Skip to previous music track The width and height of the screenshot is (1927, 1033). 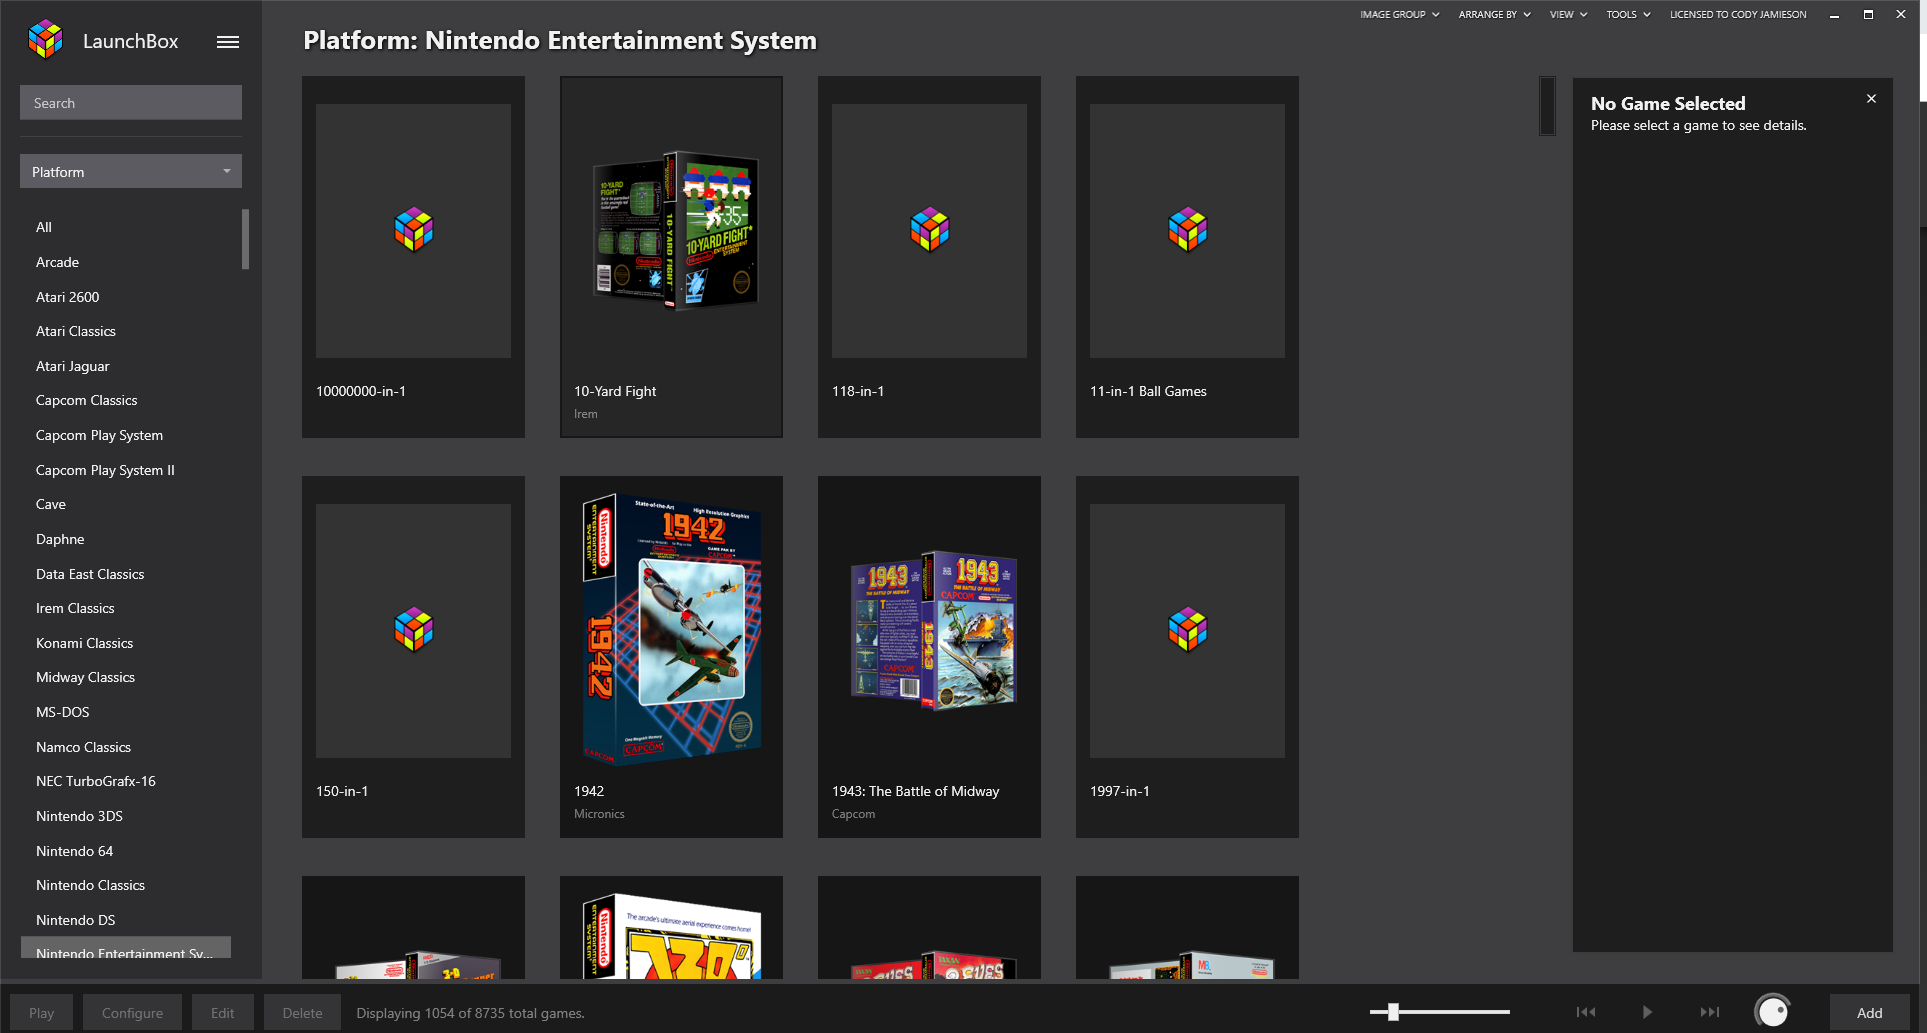1586,1012
